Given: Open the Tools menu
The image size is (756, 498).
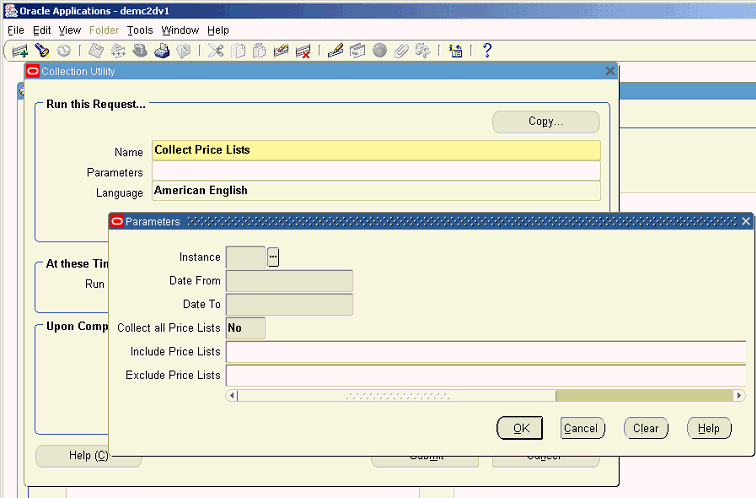Looking at the screenshot, I should coord(140,30).
